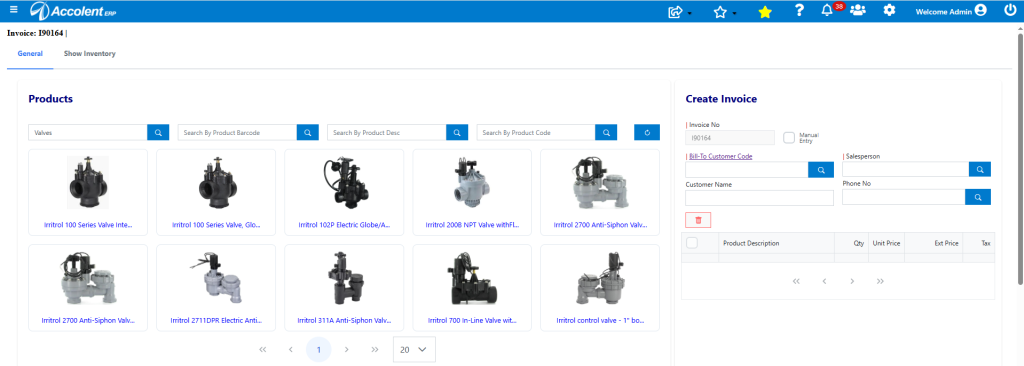1024x366 pixels.
Task: Open Irritrol 200B NPT Valve withFl... link
Action: click(472, 224)
